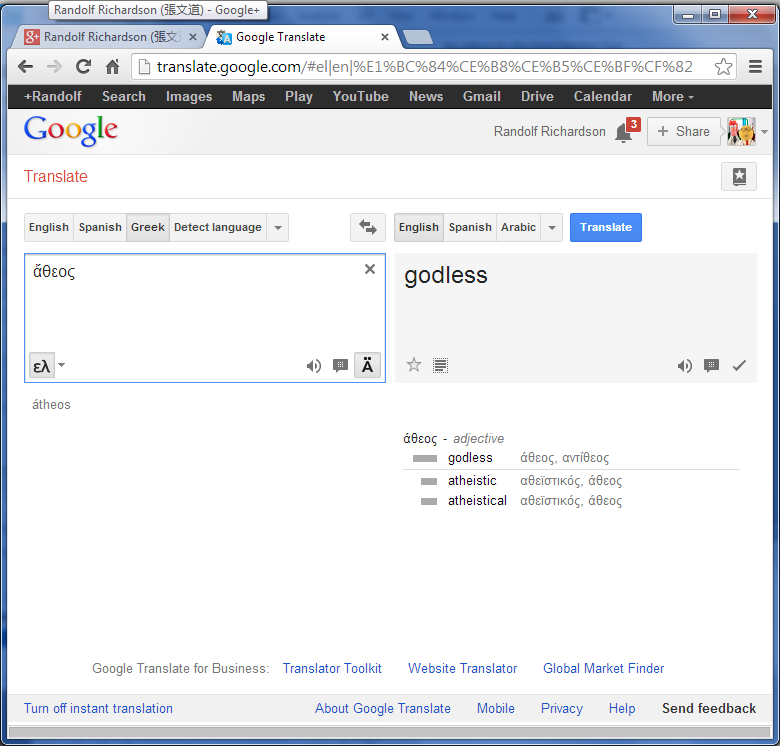This screenshot has width=780, height=746.
Task: Click Randolf Richardson profile avatar
Action: click(x=741, y=131)
